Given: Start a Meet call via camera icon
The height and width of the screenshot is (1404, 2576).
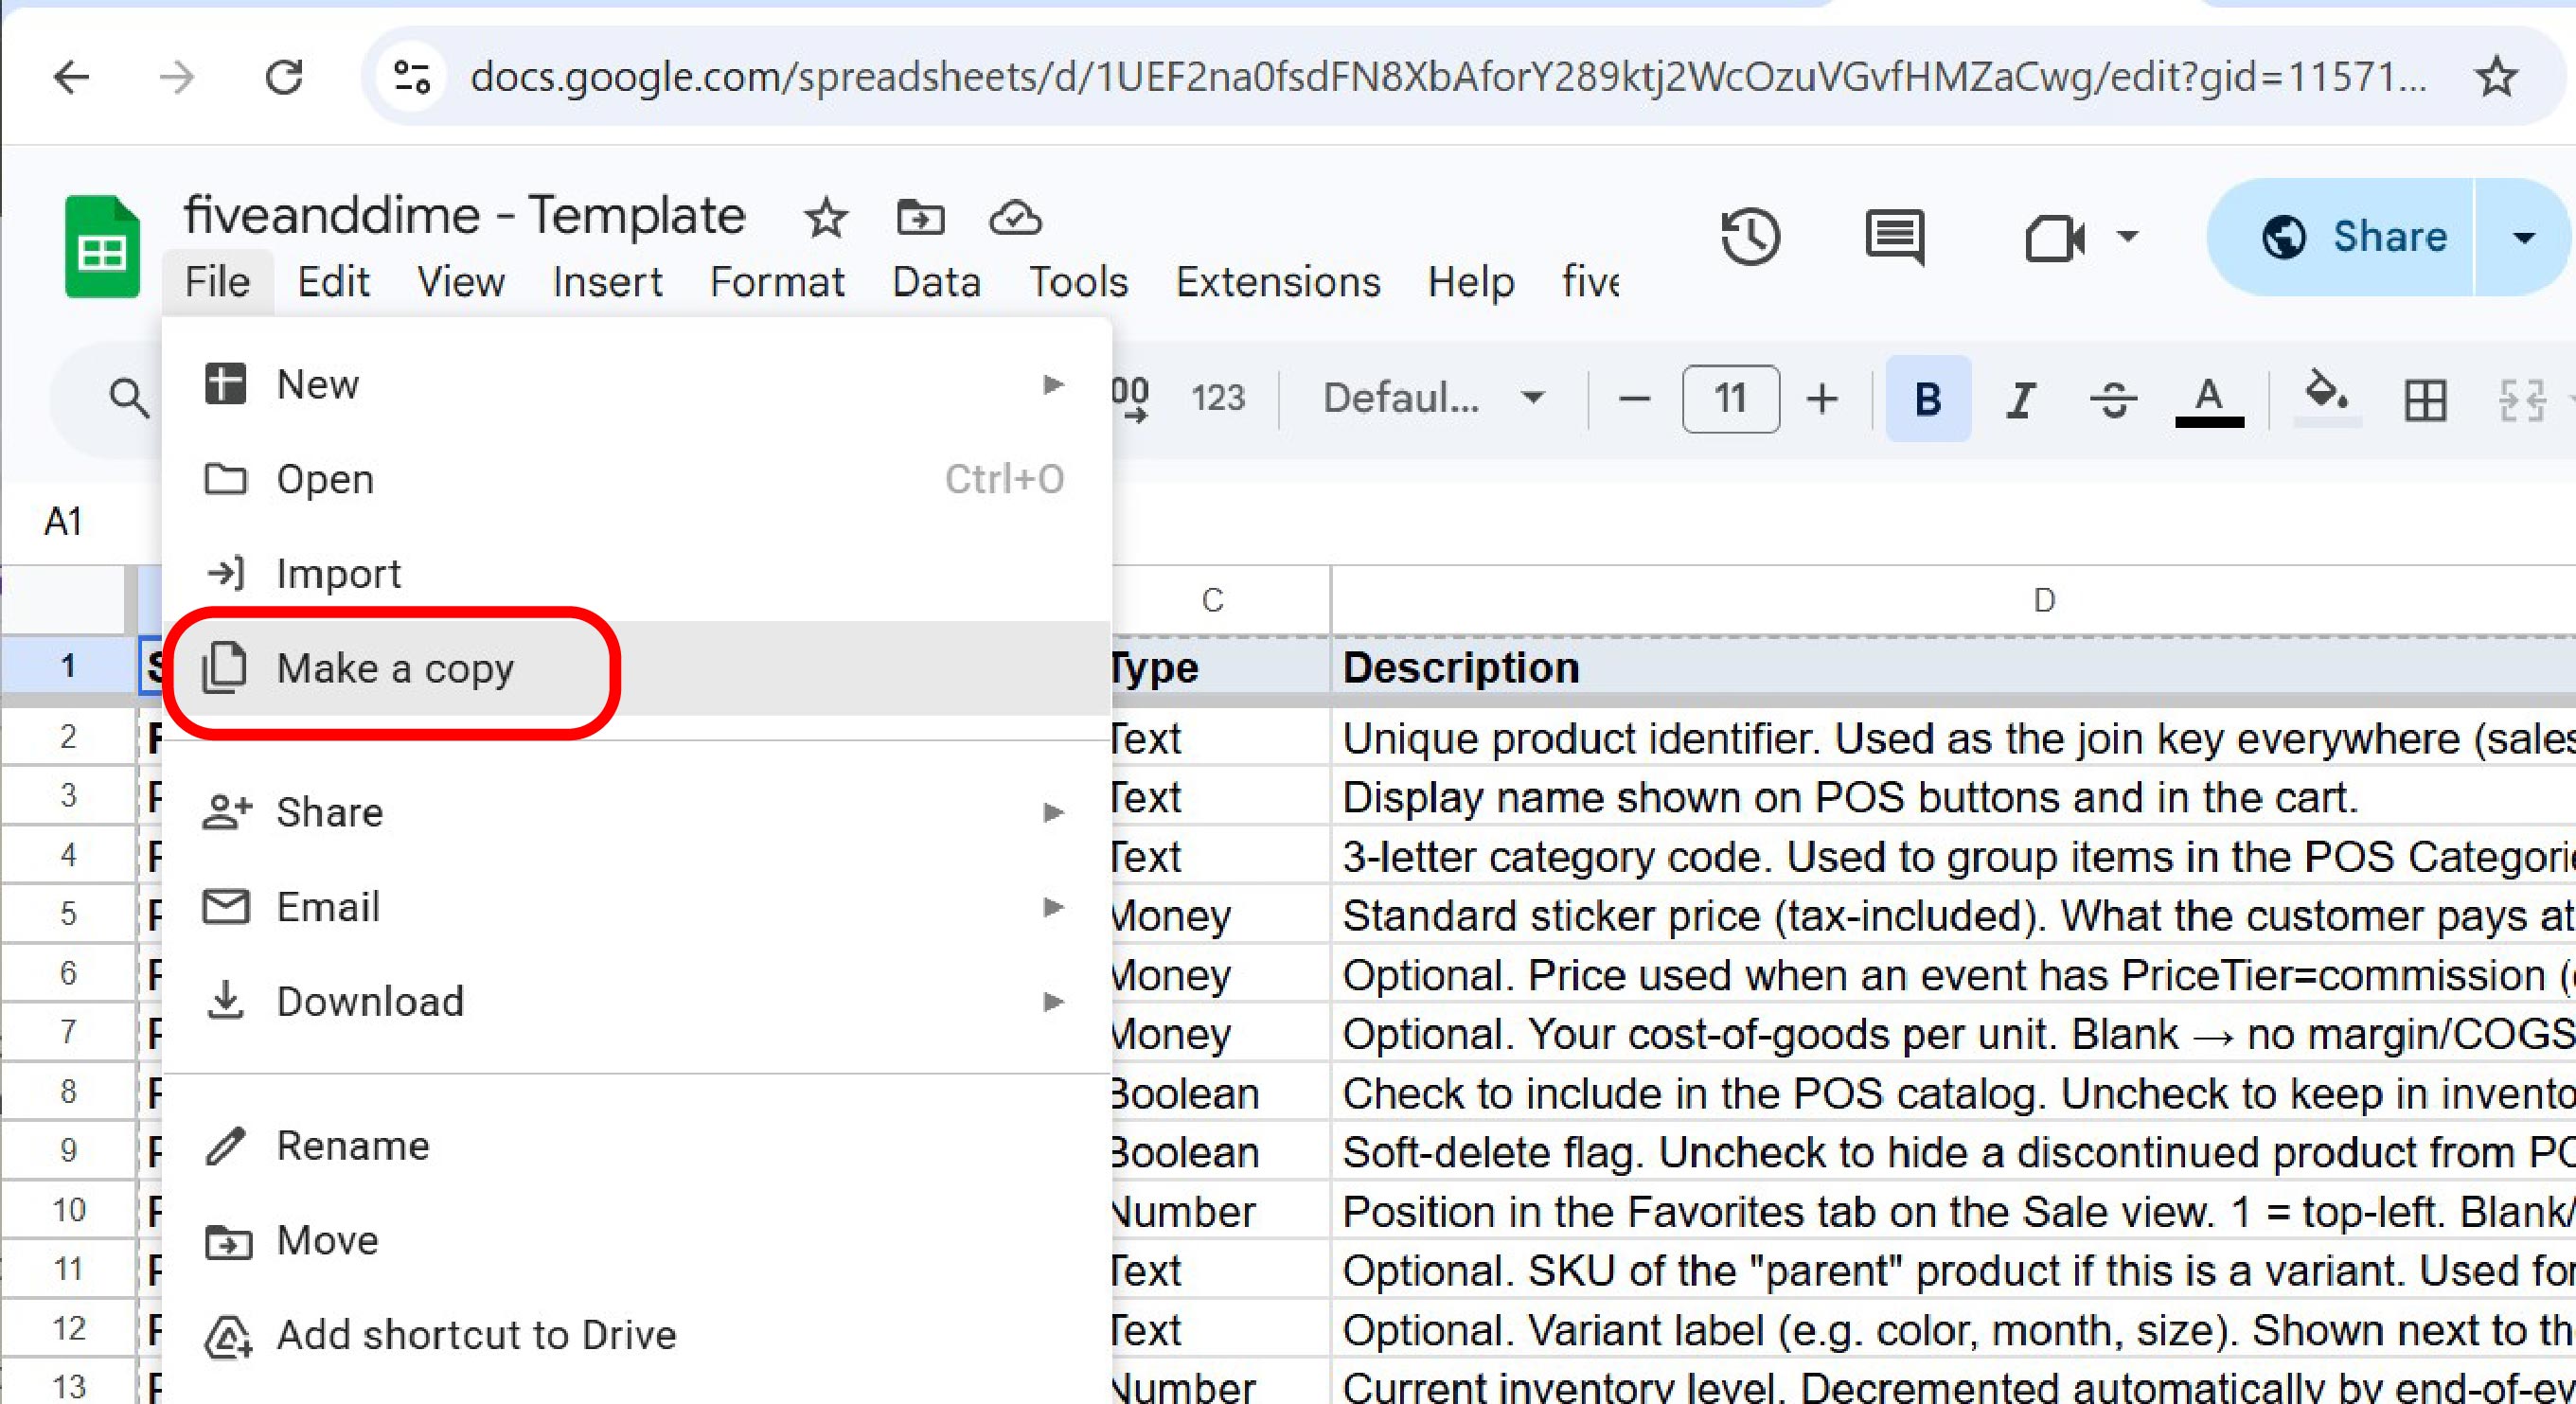Looking at the screenshot, I should [x=2054, y=238].
